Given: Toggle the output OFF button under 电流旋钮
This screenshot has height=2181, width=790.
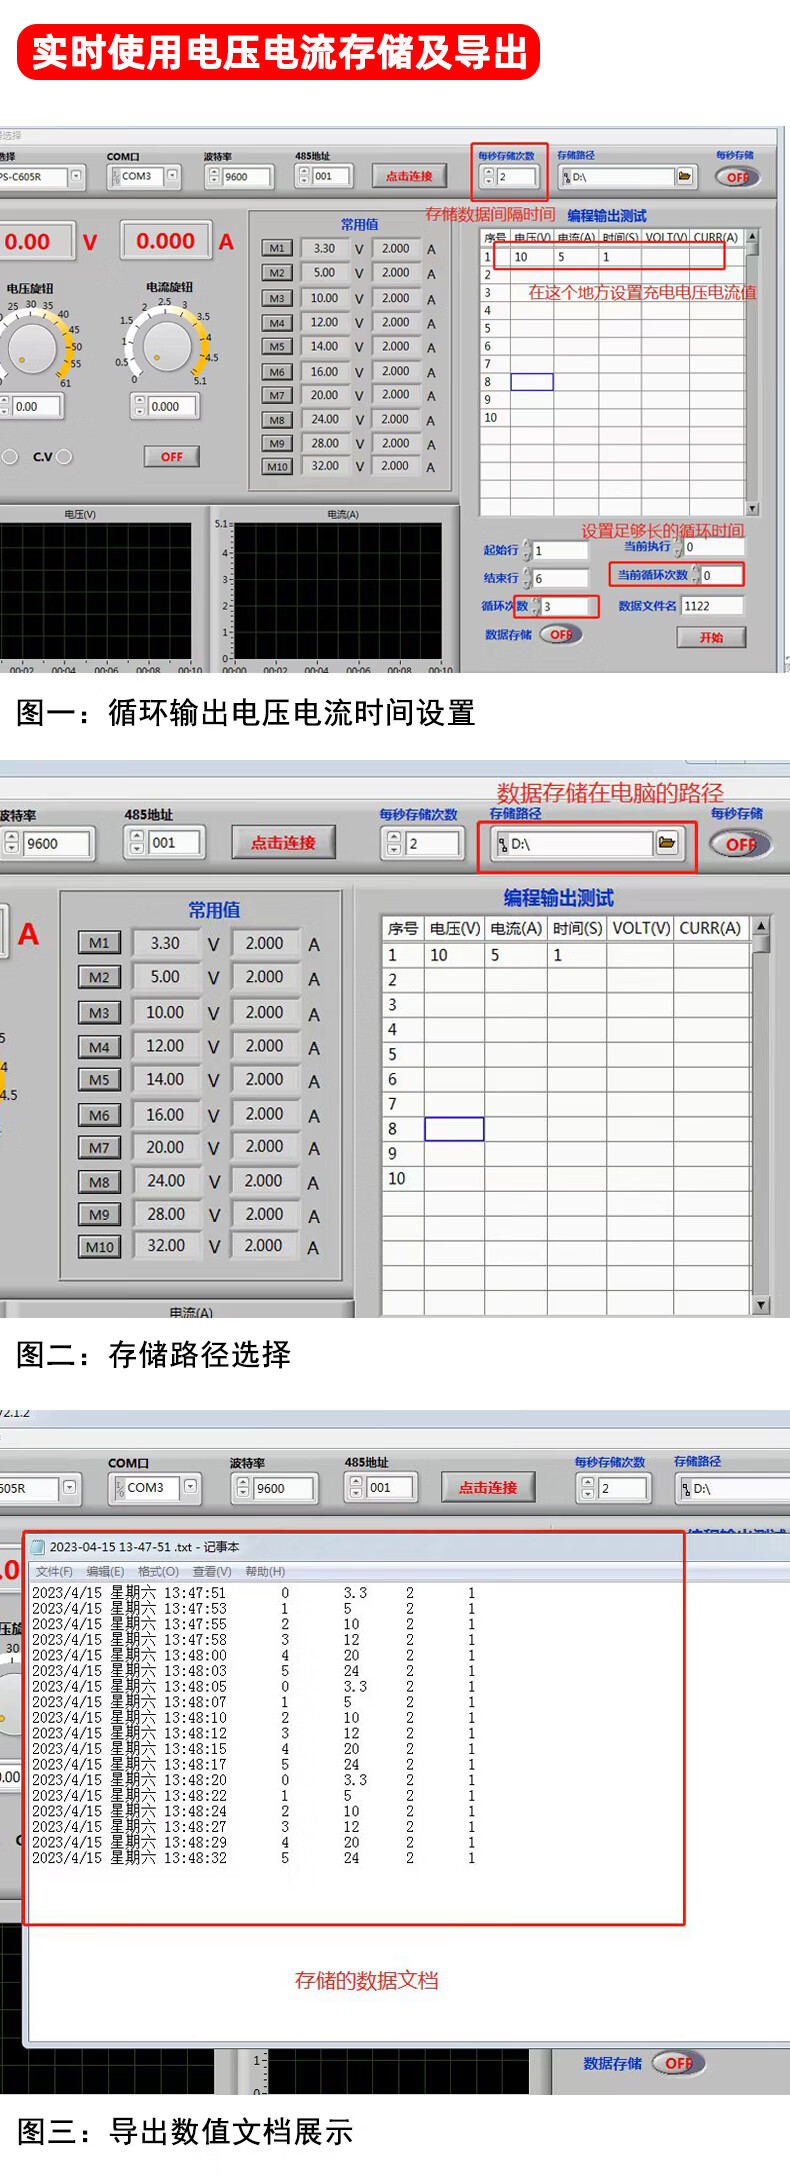Looking at the screenshot, I should point(171,457).
